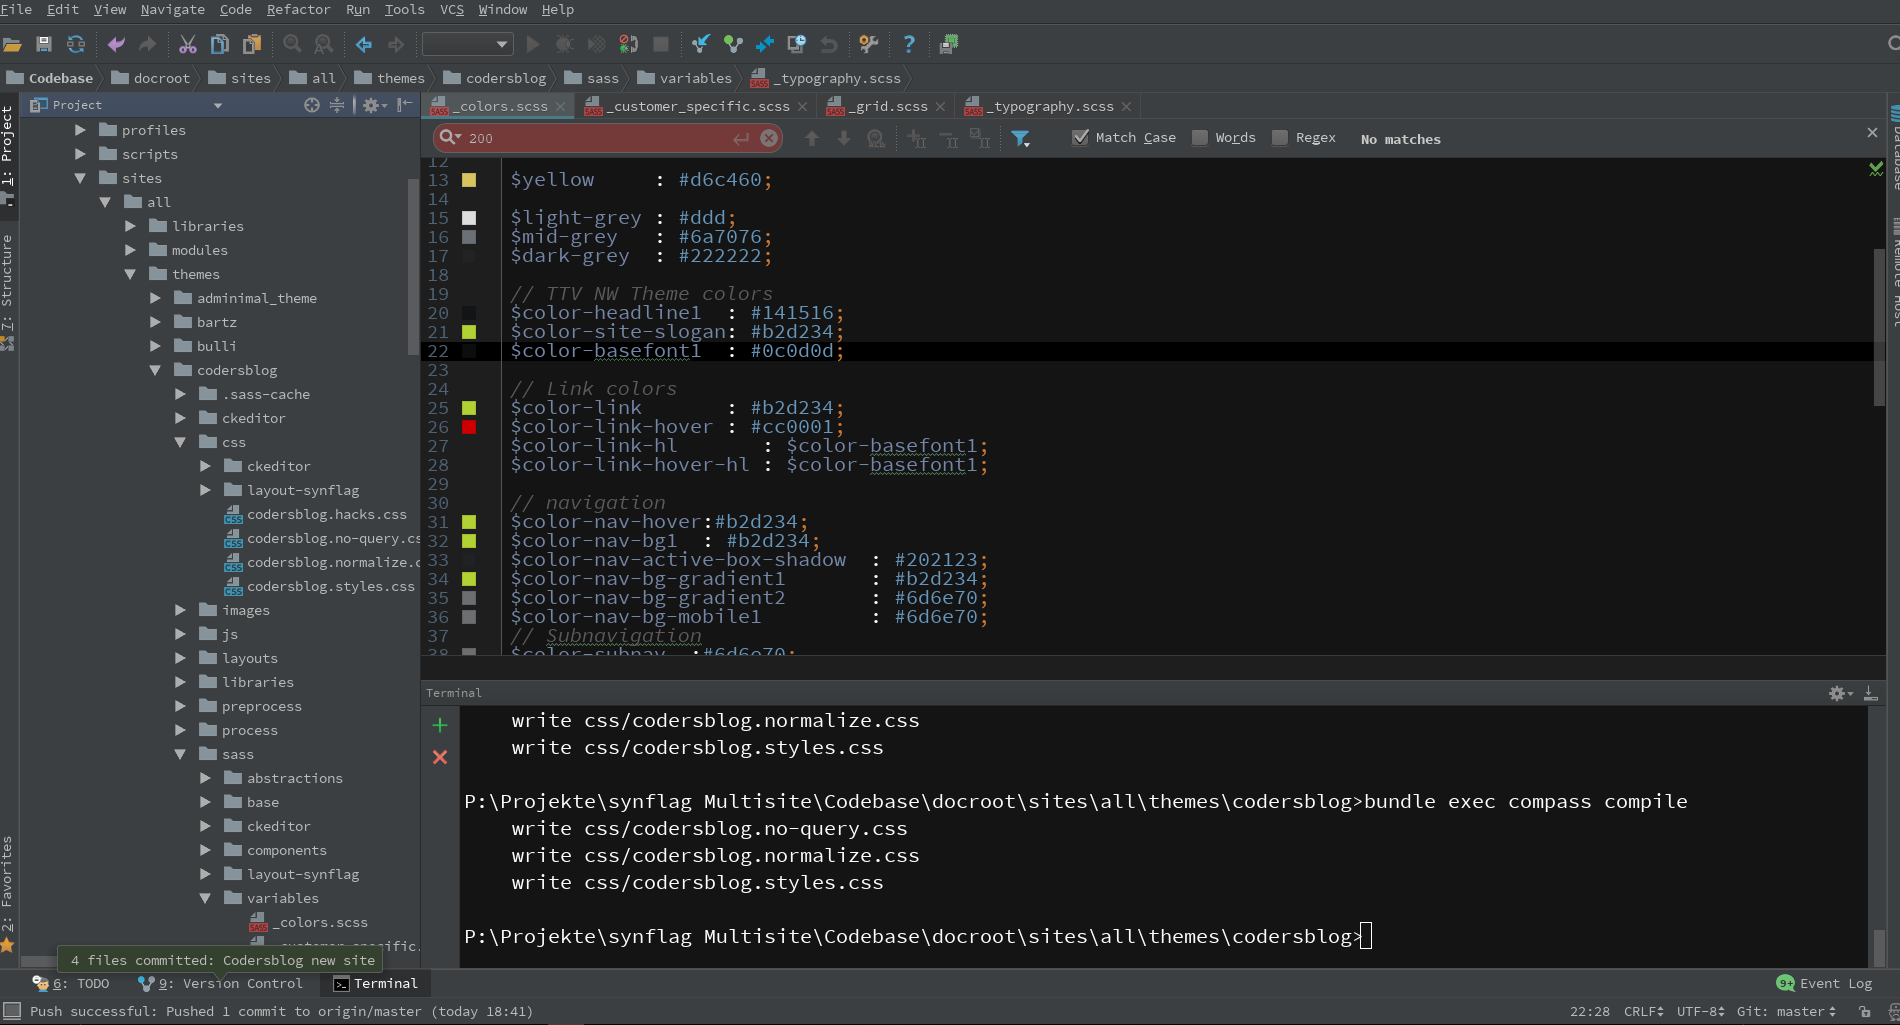Image resolution: width=1900 pixels, height=1025 pixels.
Task: Expand the profiles folder in project tree
Action: point(80,130)
